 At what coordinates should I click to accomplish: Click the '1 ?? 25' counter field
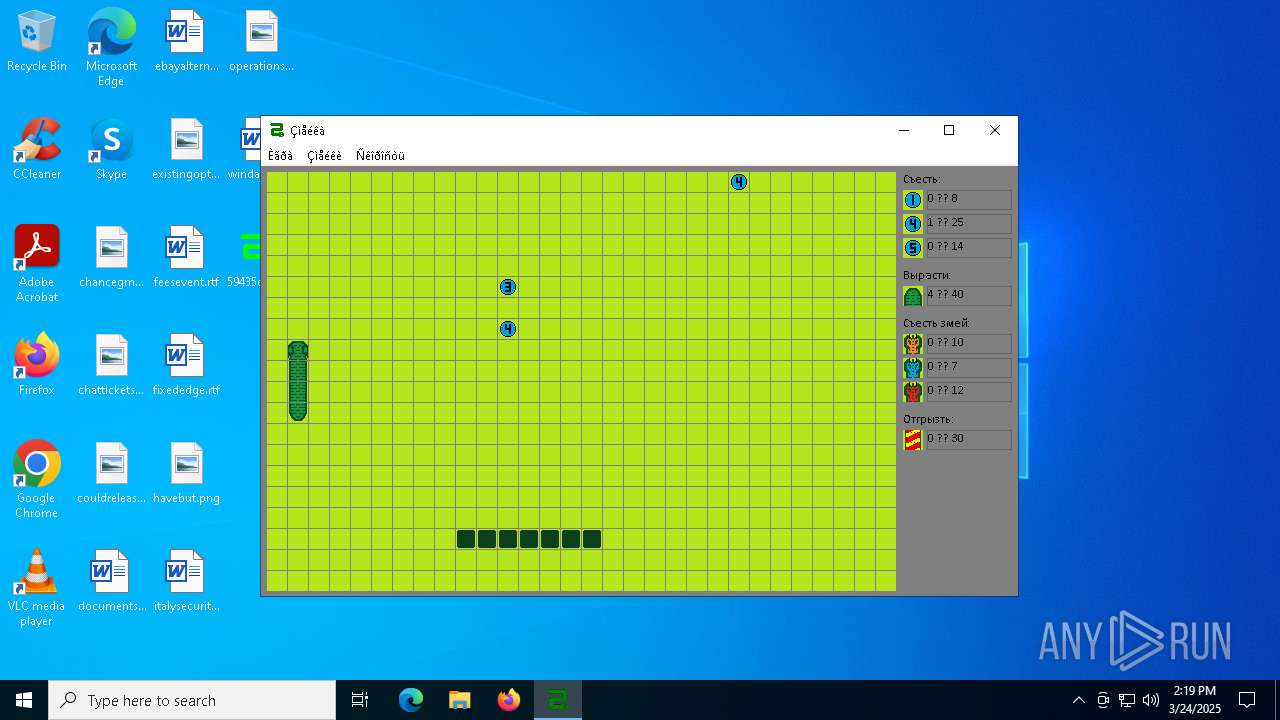[x=968, y=224]
